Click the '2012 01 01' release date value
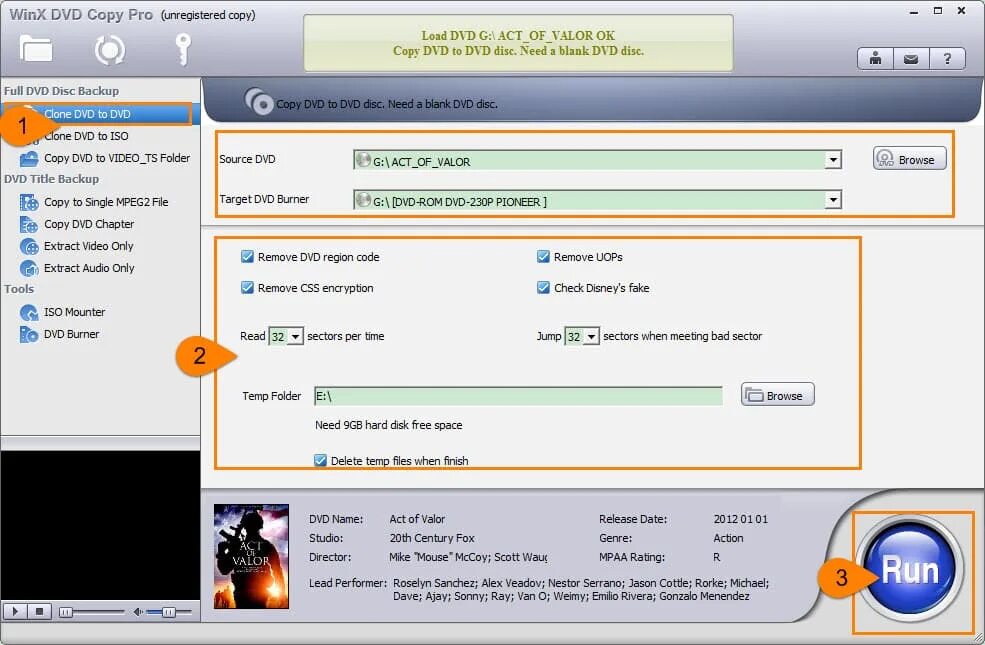Screen dimensions: 985x645 tap(741, 519)
